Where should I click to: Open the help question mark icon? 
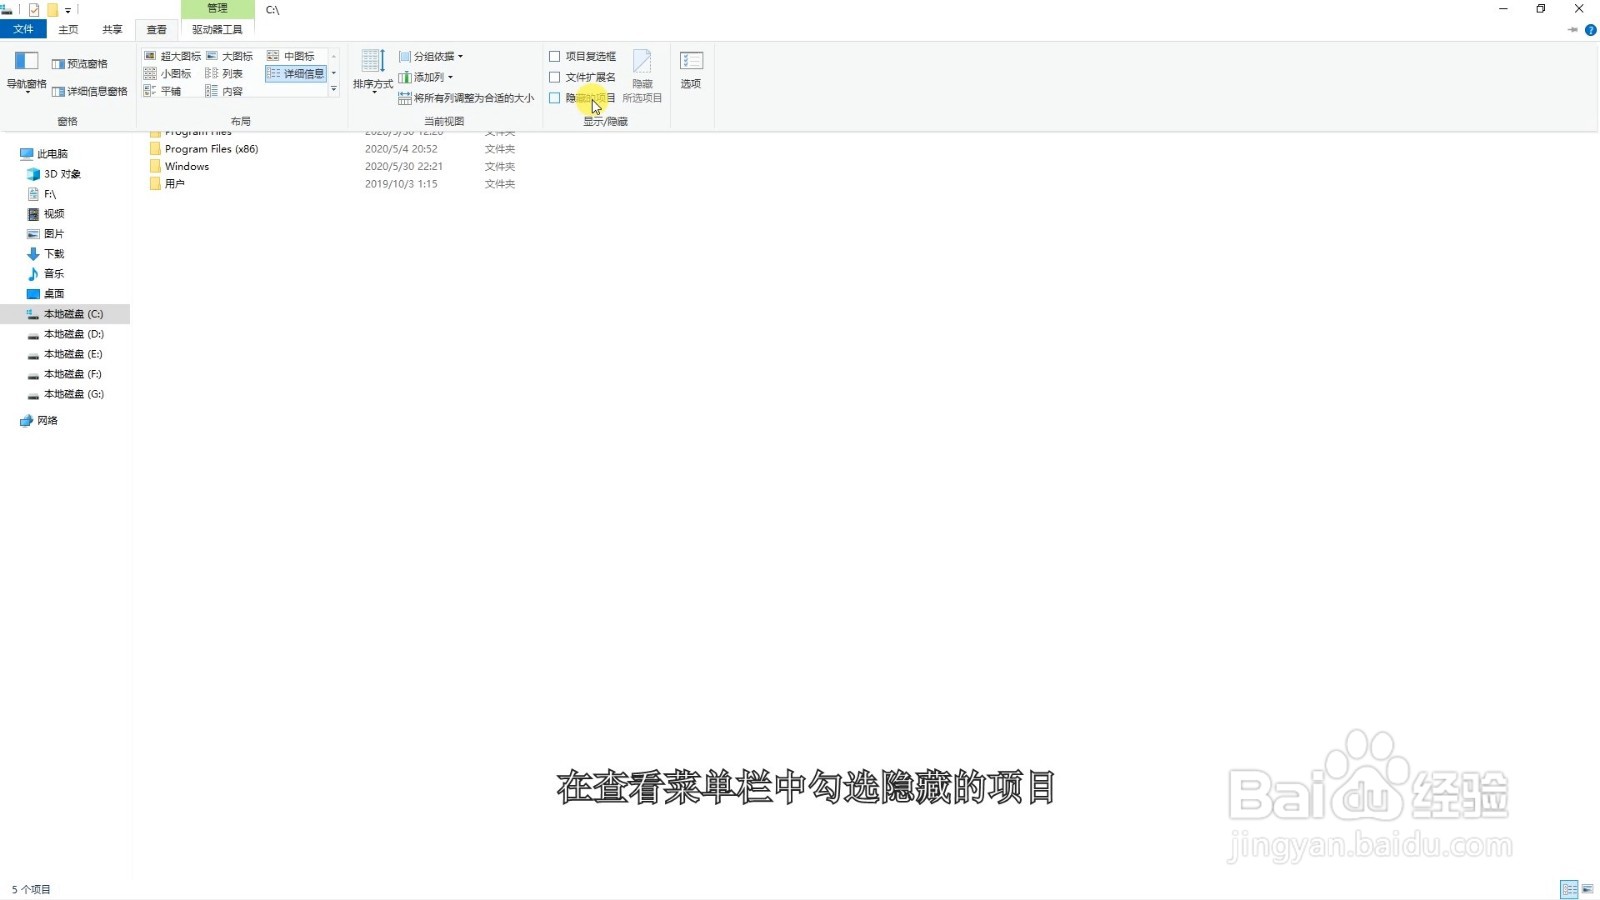(x=1591, y=30)
